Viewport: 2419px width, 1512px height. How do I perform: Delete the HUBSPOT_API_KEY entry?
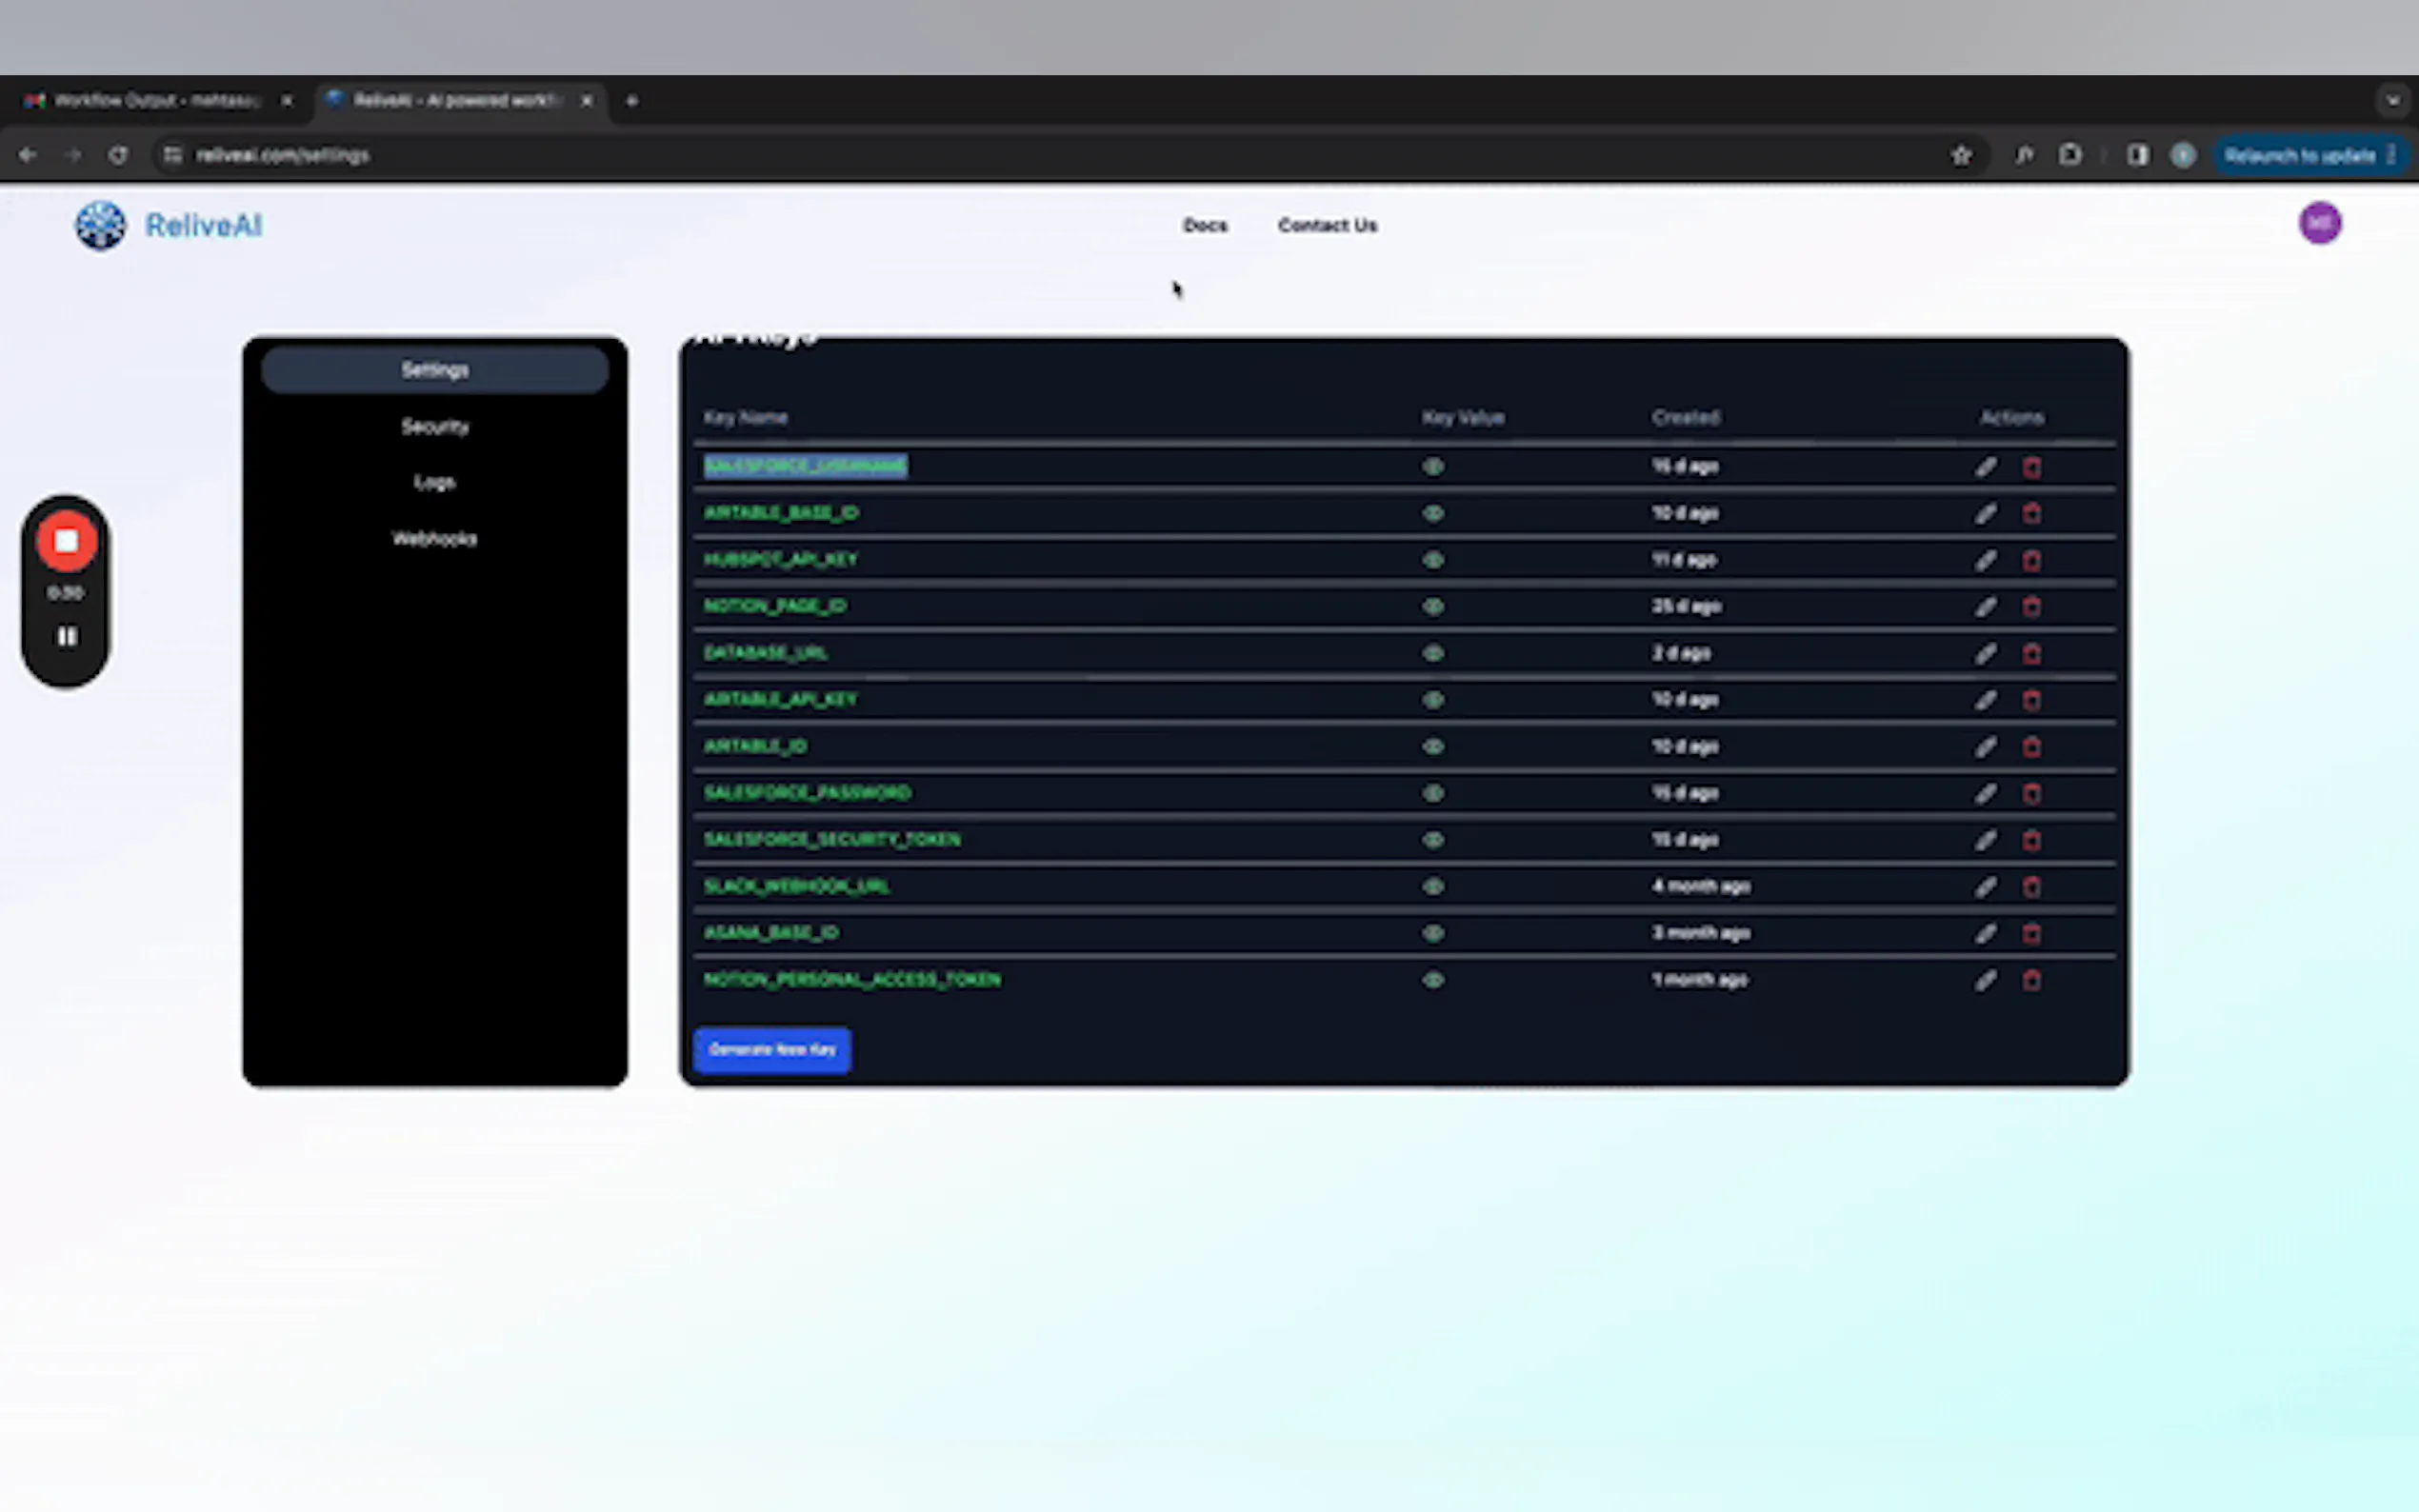(x=2031, y=560)
